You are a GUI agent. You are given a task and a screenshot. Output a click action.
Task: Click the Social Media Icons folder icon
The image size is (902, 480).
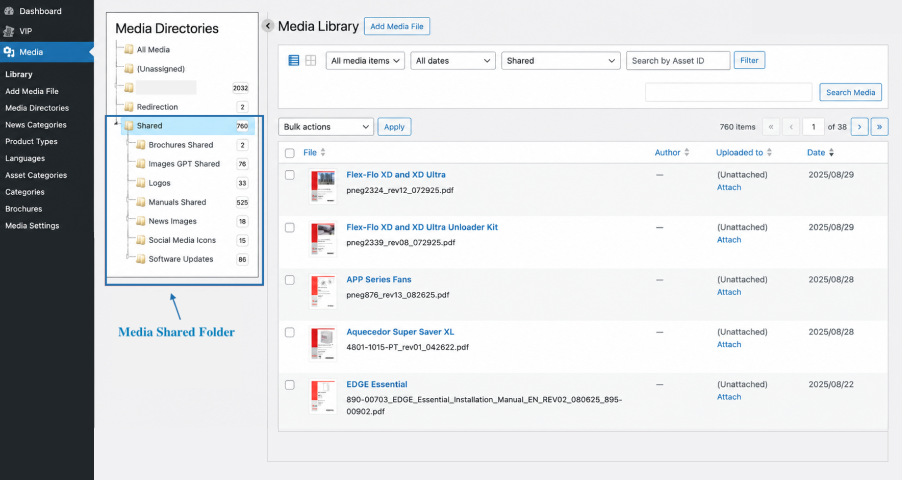click(140, 240)
